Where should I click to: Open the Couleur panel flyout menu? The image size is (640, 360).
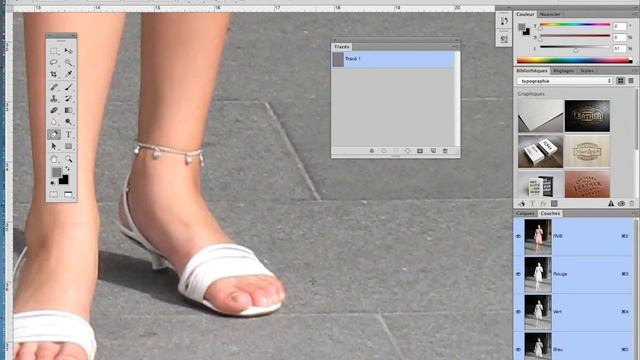[x=635, y=14]
